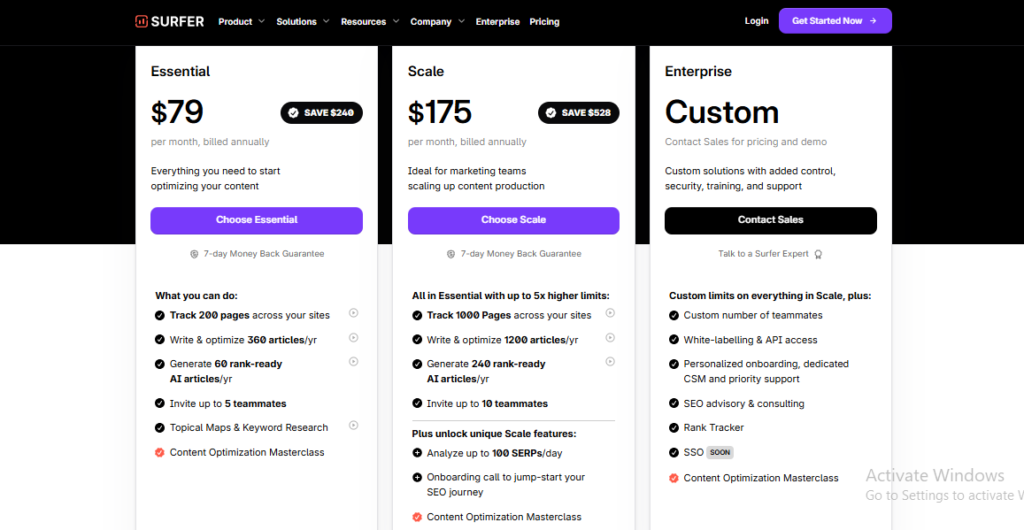This screenshot has height=530, width=1024.
Task: Click the checkmark beside White-labelling & API access
Action: [674, 340]
